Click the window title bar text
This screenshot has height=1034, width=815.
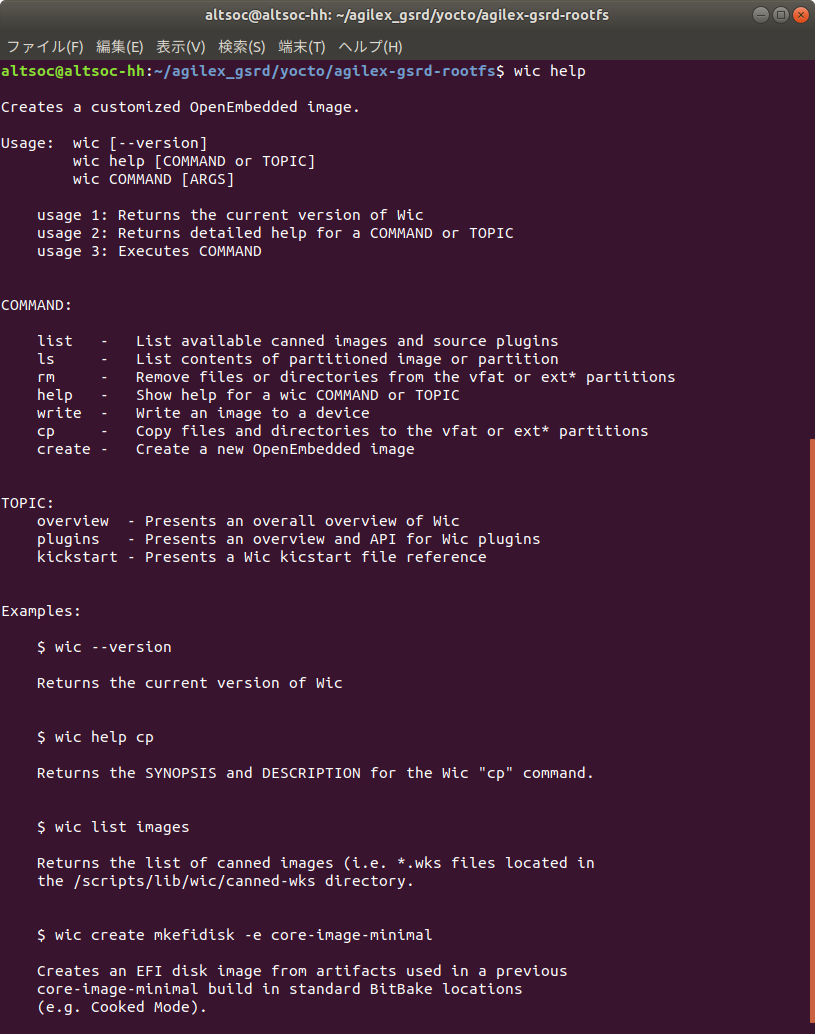tap(407, 15)
